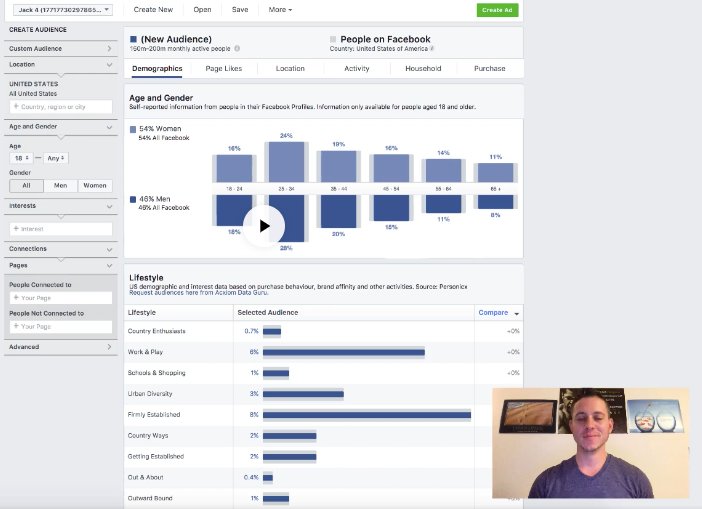The image size is (702, 509).
Task: Play the video with center play button
Action: pos(264,226)
